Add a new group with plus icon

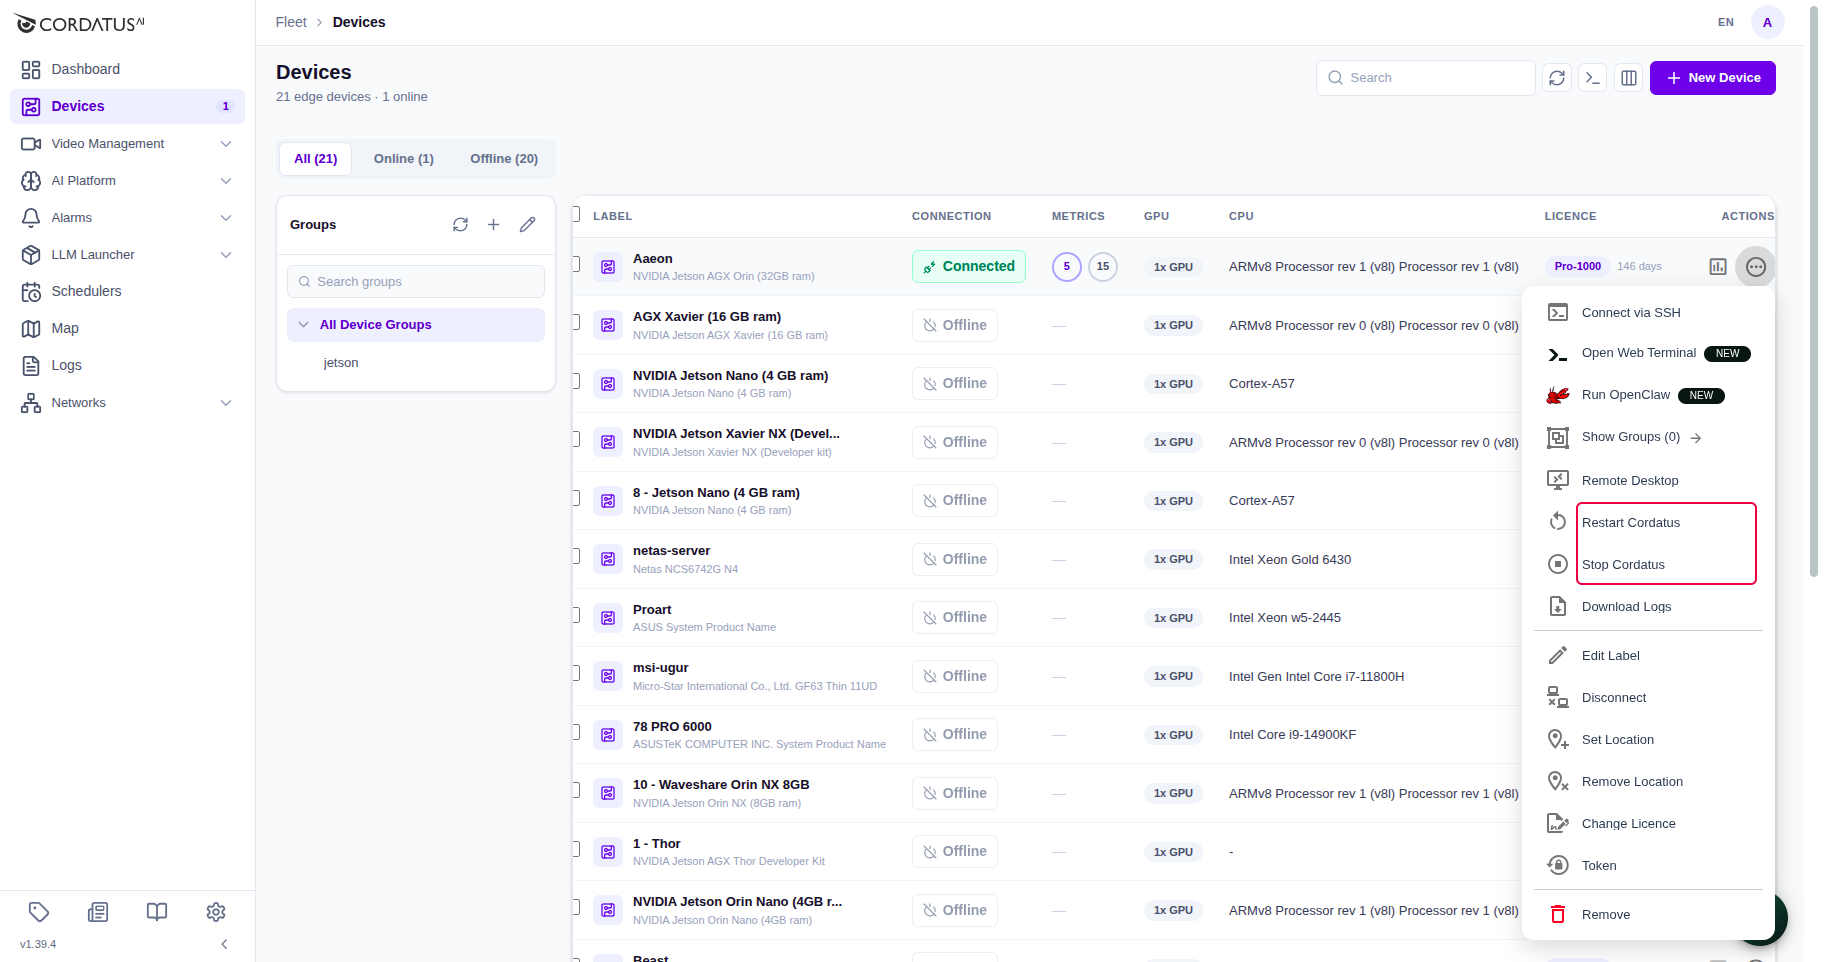[x=493, y=225]
